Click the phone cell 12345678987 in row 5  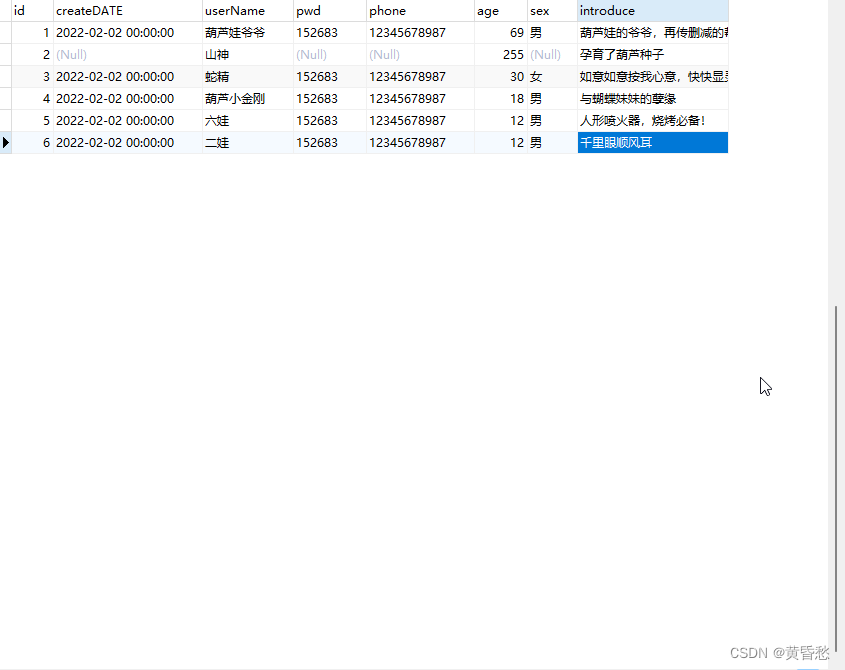click(414, 120)
